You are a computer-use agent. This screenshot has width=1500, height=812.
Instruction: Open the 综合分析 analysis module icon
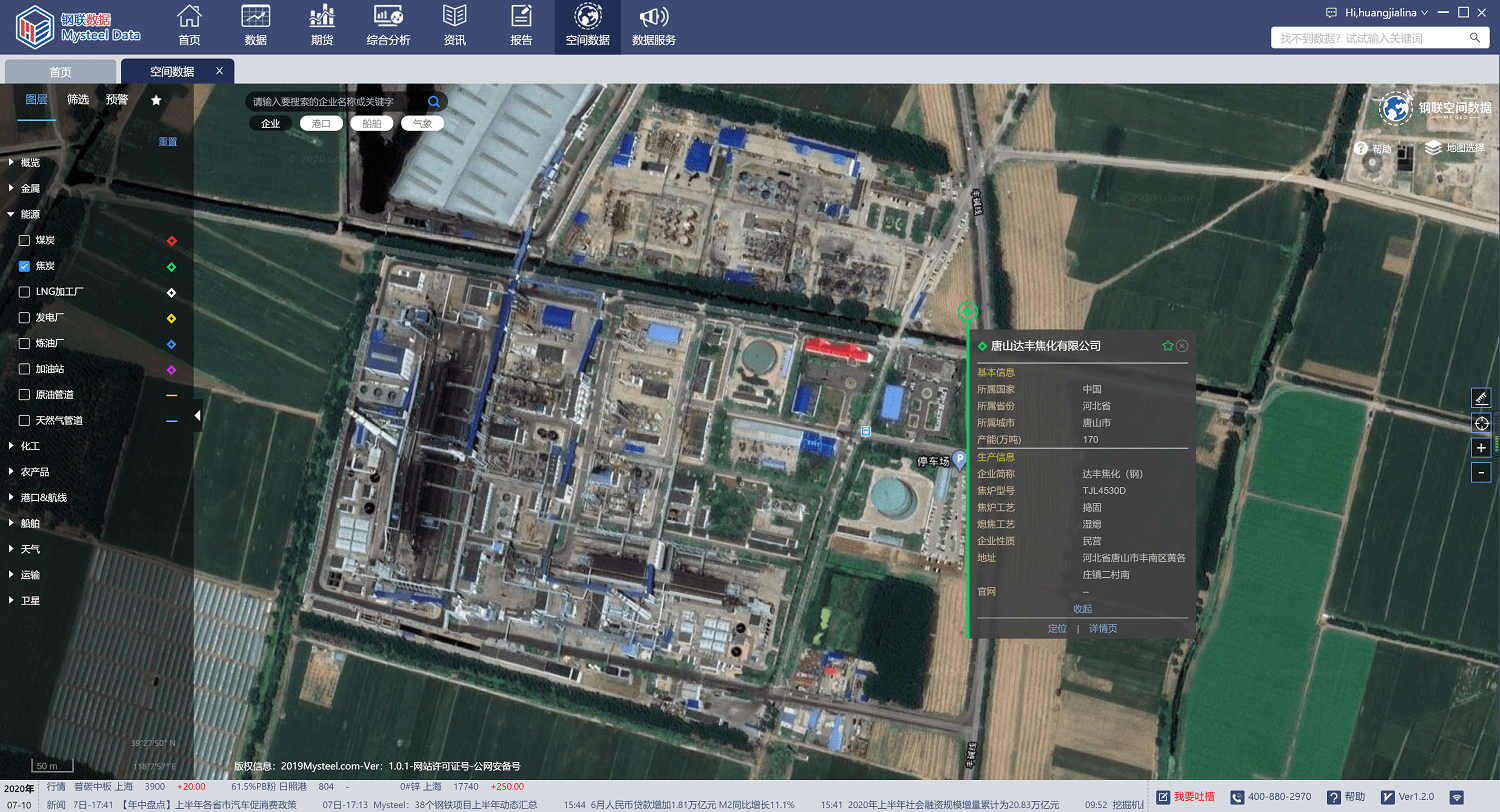point(388,26)
